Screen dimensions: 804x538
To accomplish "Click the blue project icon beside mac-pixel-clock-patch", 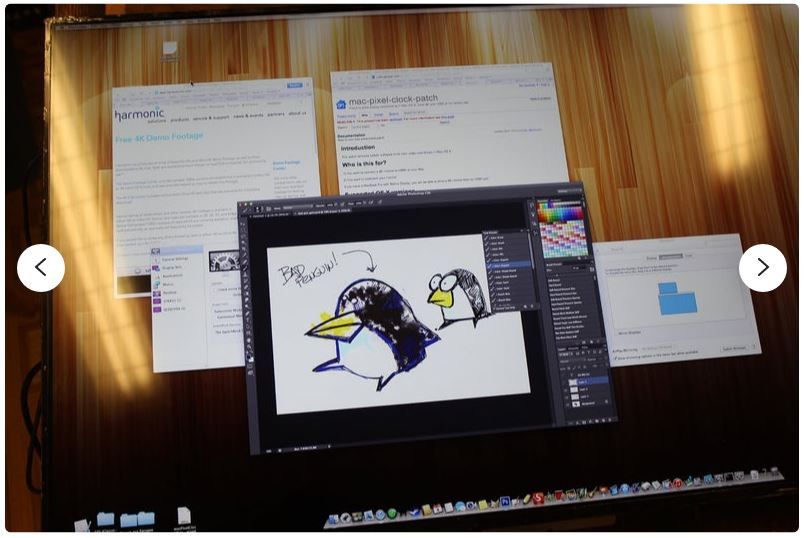I will point(341,105).
